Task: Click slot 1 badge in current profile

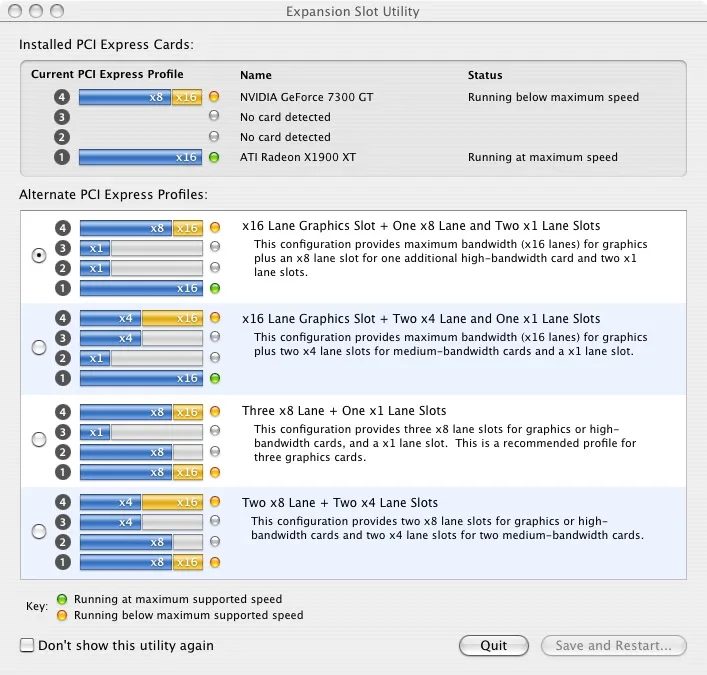Action: coord(63,157)
